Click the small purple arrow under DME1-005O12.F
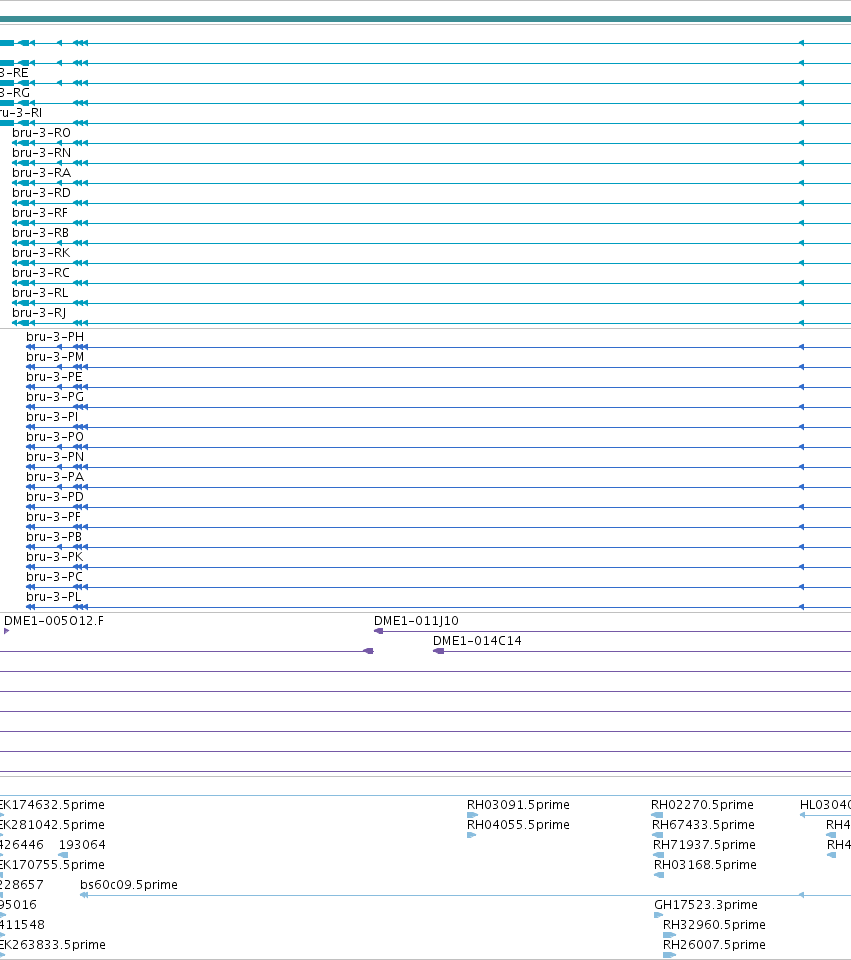Screen dimensions: 851x960 (6, 631)
